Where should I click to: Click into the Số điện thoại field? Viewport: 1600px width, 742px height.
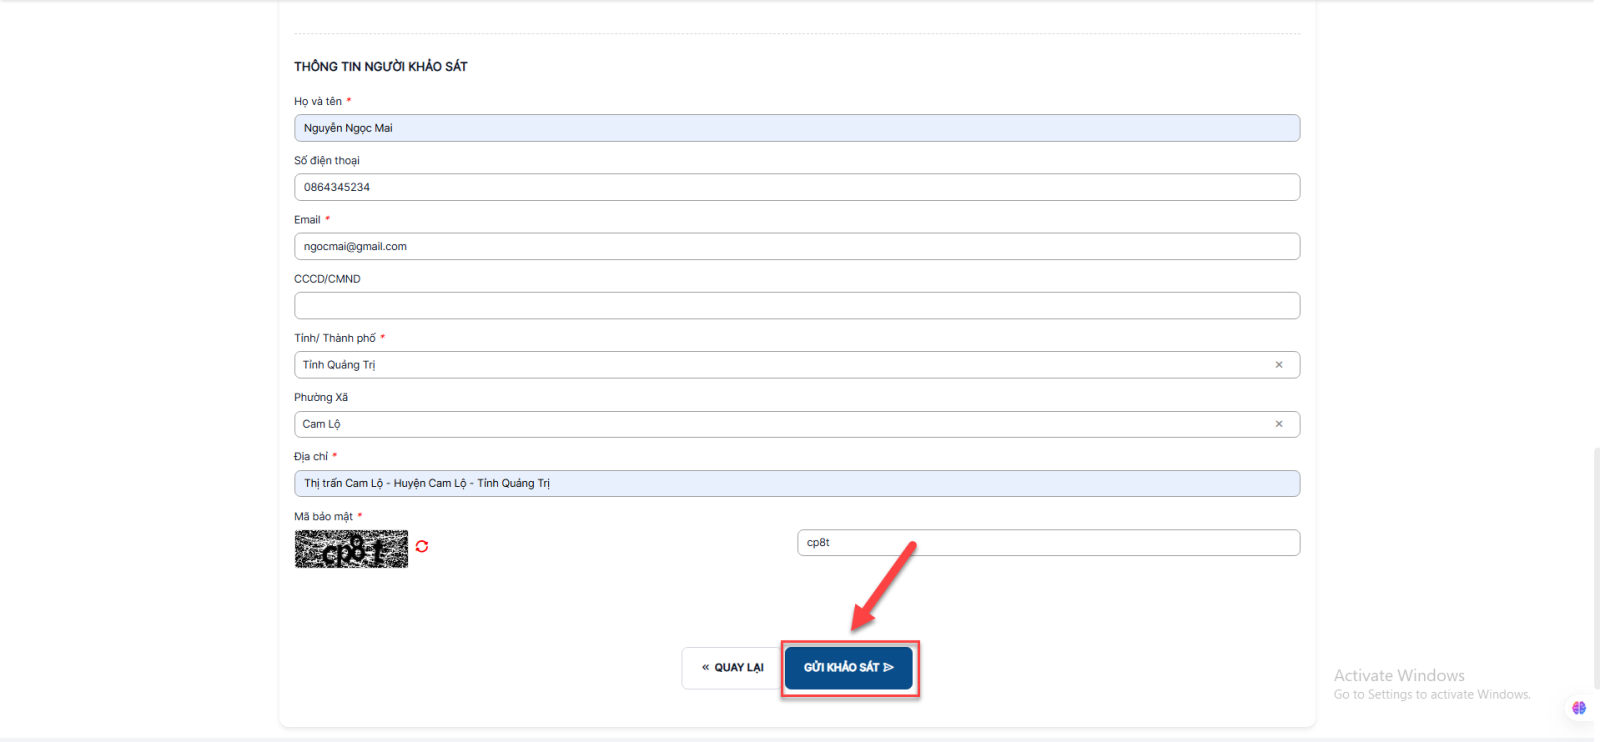pyautogui.click(x=796, y=187)
